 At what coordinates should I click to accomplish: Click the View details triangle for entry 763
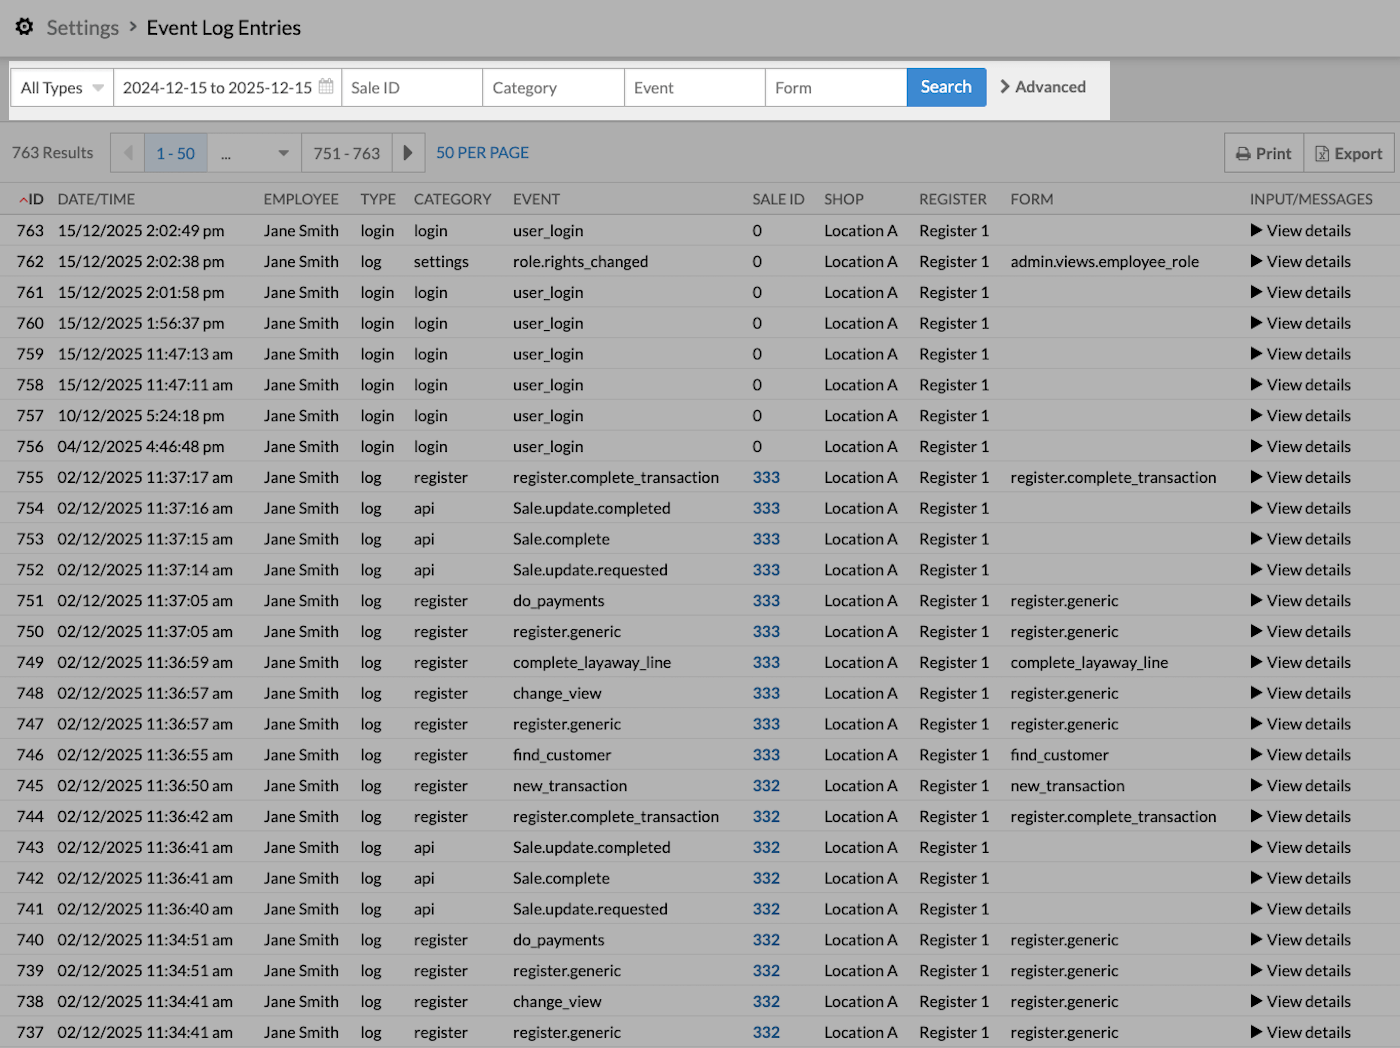click(x=1257, y=230)
